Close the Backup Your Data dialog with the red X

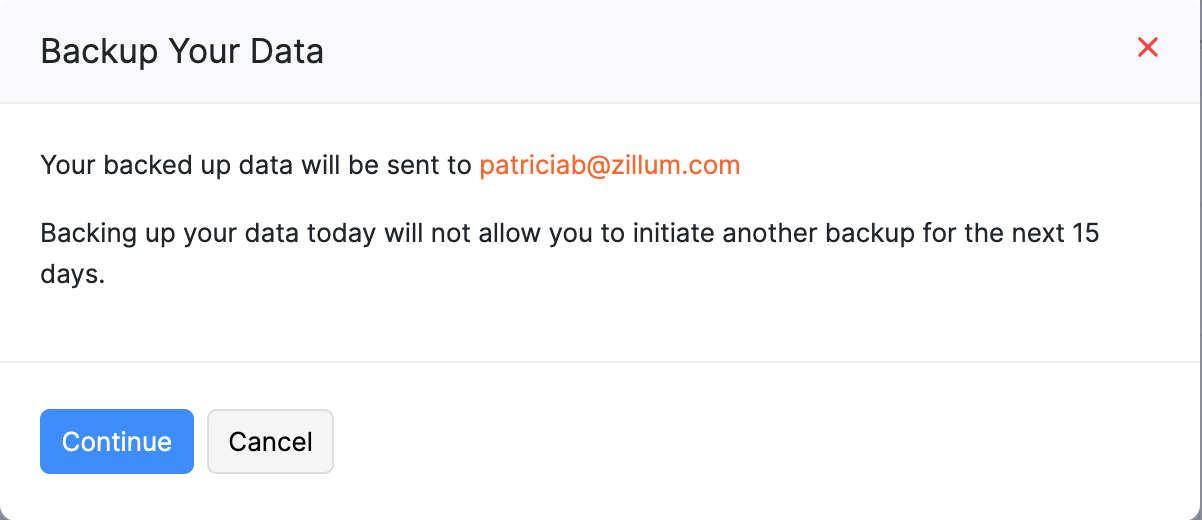point(1147,47)
